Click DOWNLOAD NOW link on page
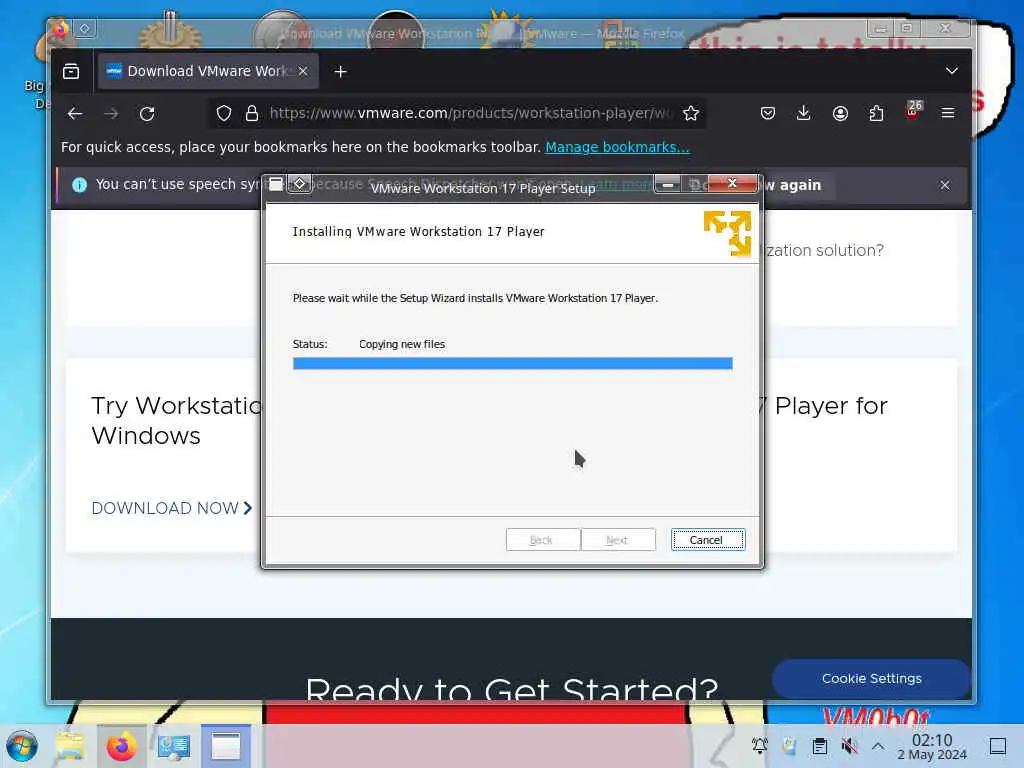 point(172,508)
